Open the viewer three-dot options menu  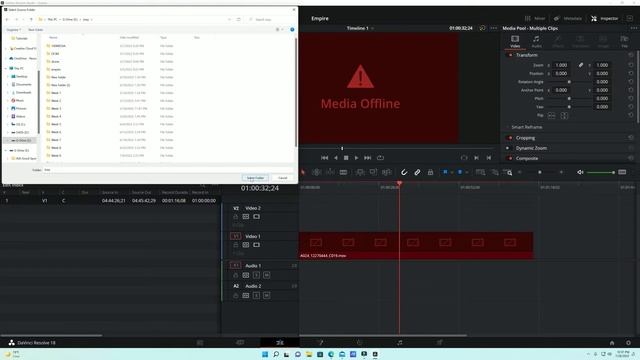pyautogui.click(x=494, y=28)
